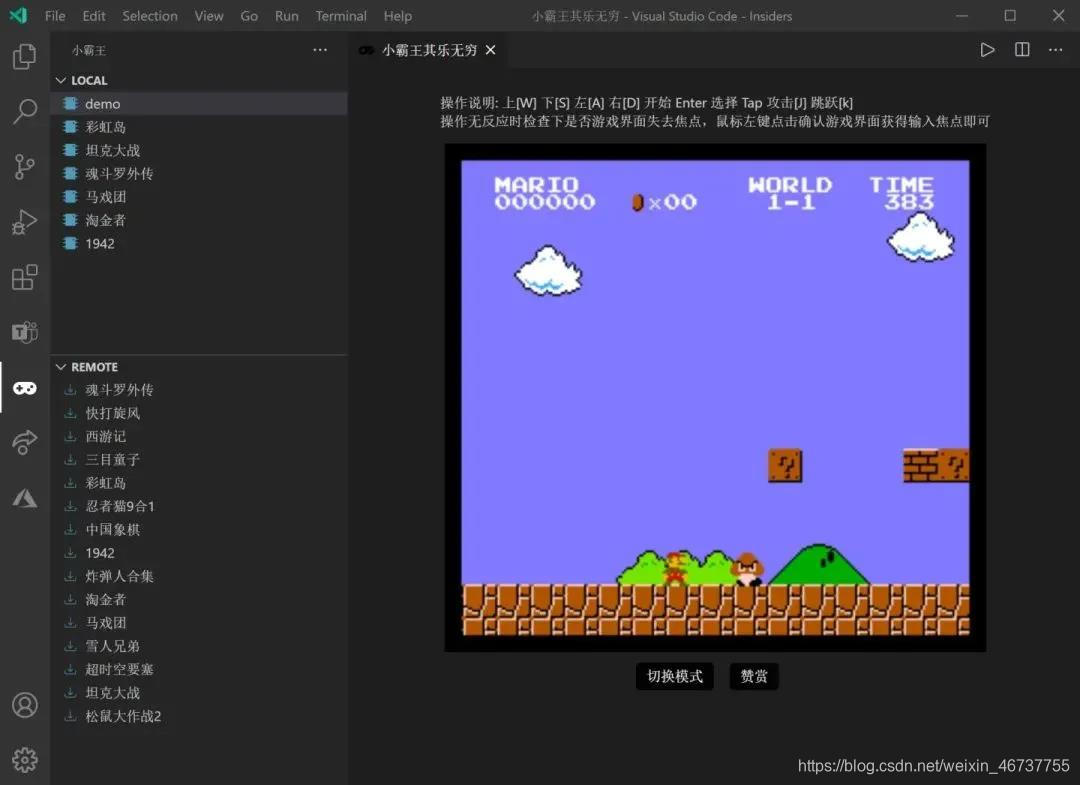Viewport: 1080px width, 785px height.
Task: Open the Search view icon
Action: point(25,111)
